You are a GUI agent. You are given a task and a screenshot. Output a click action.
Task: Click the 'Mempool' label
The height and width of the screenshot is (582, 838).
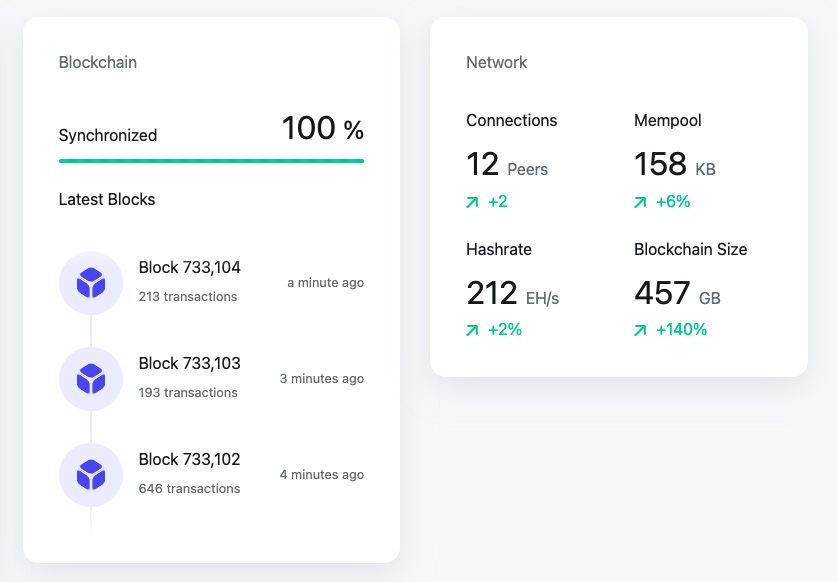(668, 121)
